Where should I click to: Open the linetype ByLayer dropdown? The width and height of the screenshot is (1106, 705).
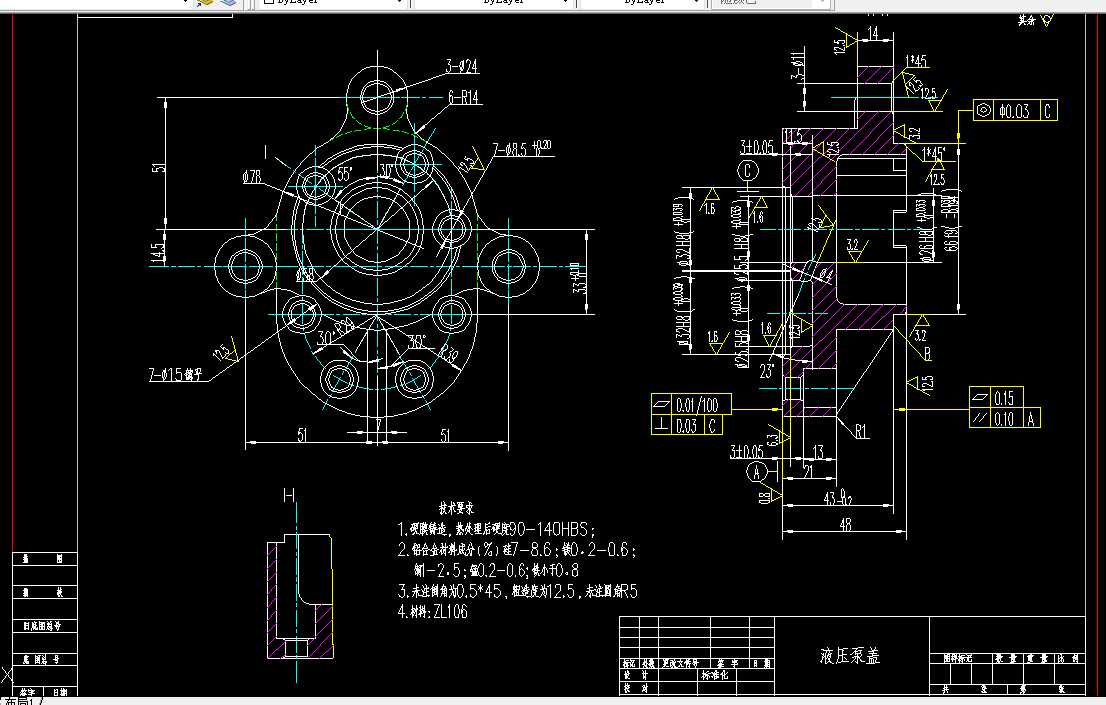[565, 3]
